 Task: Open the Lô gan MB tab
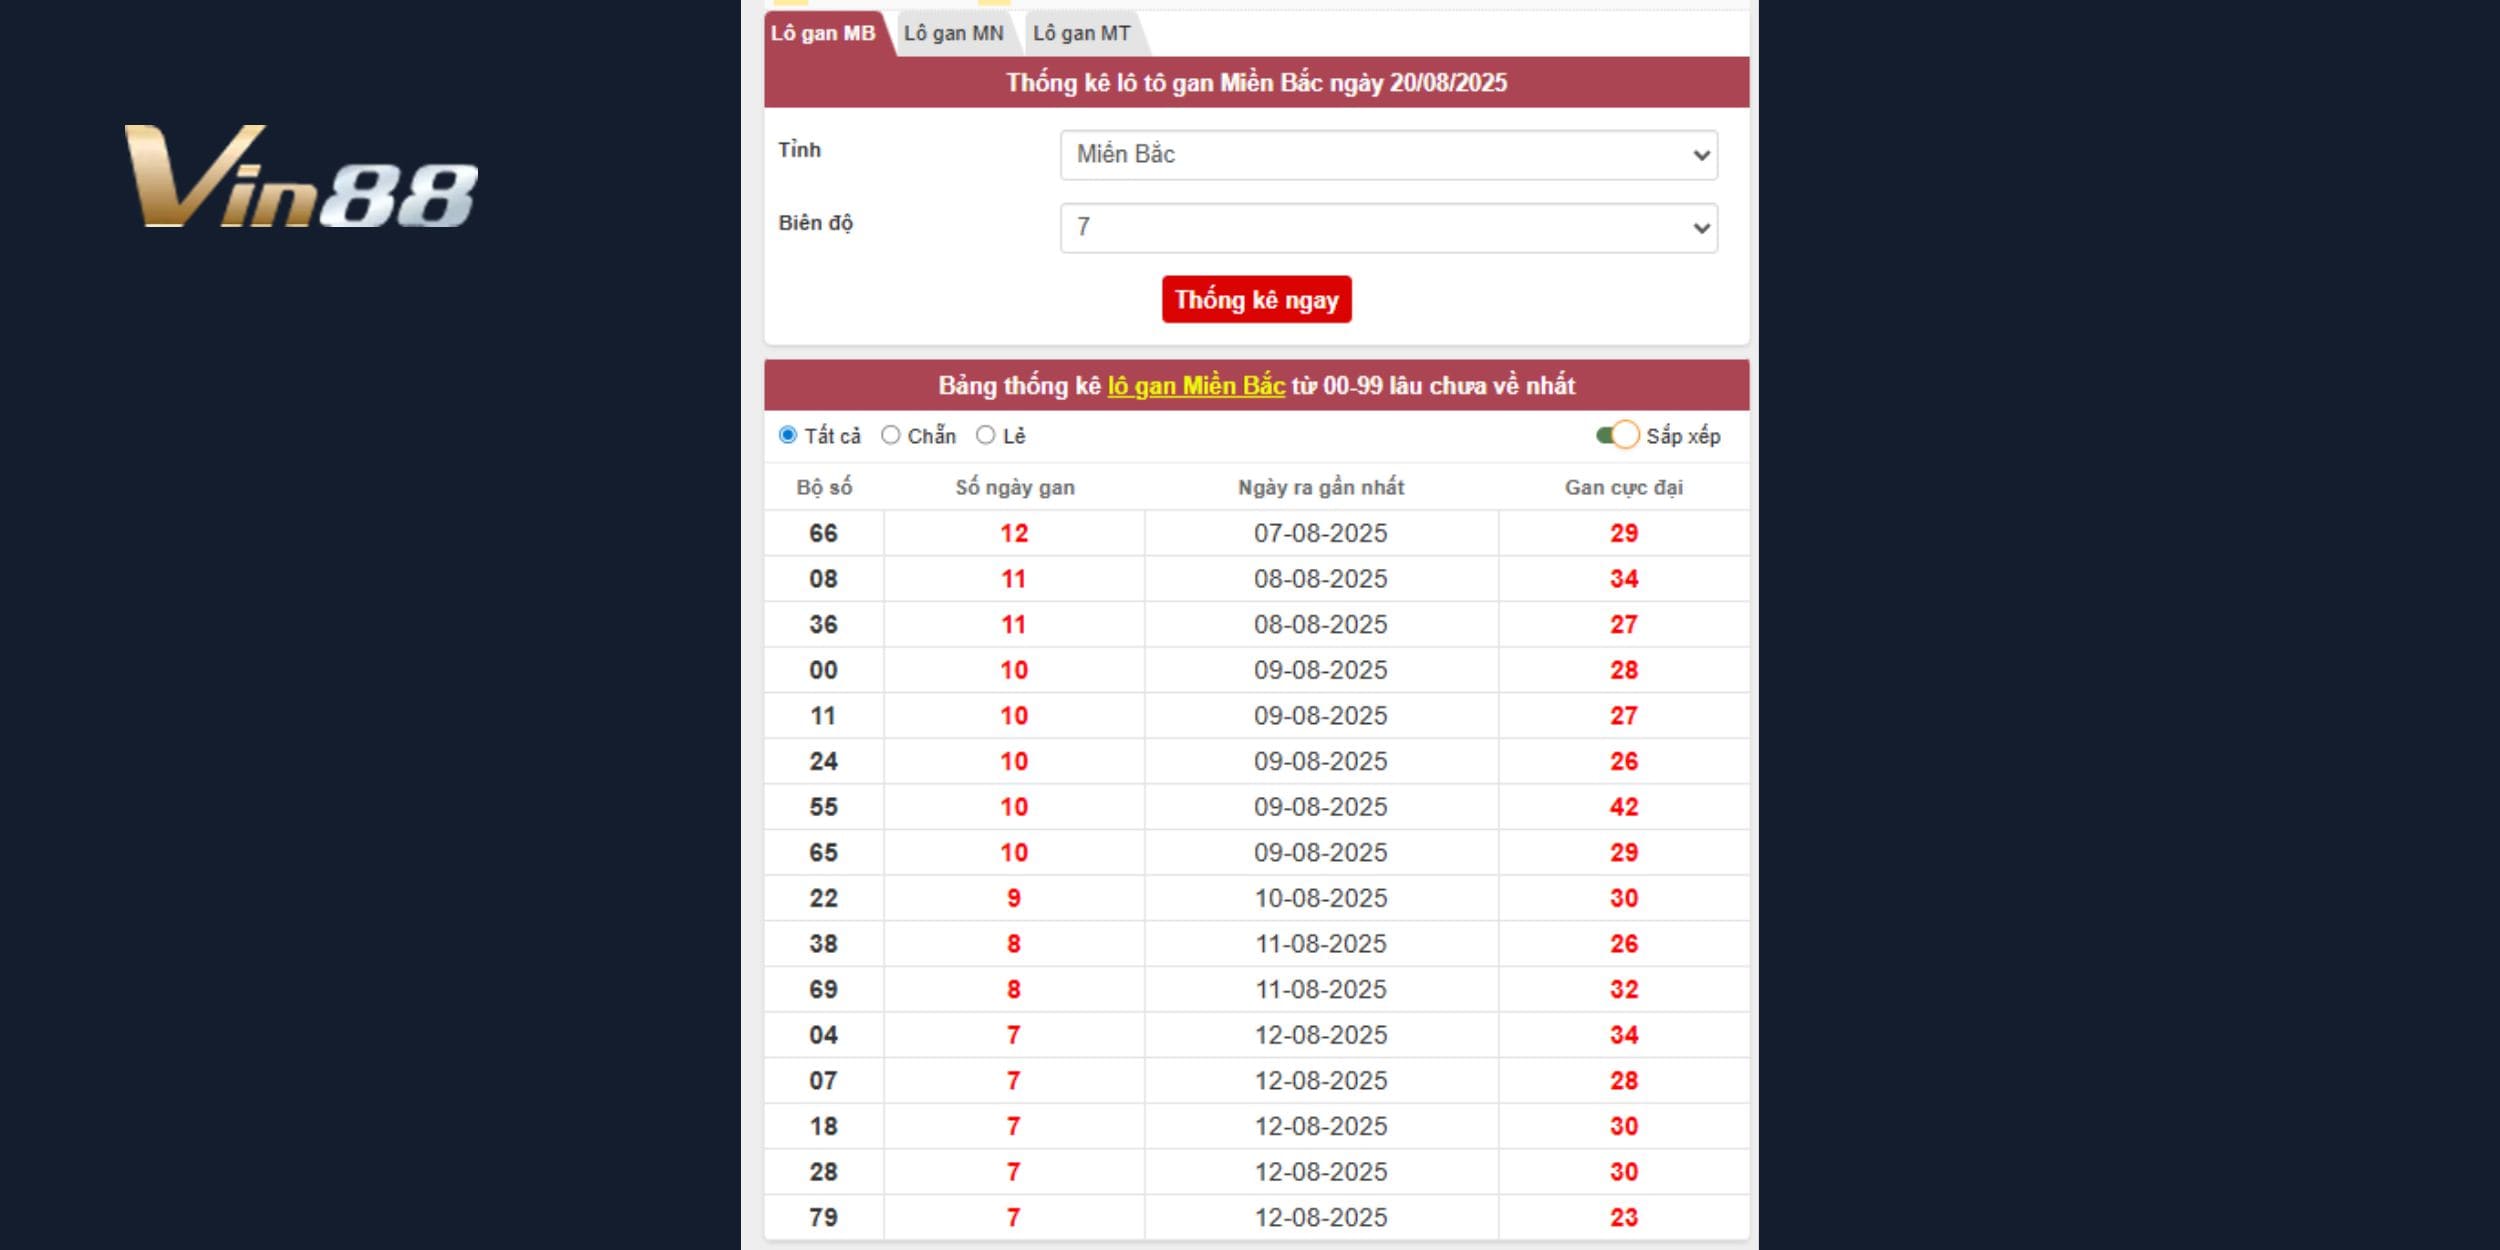(822, 34)
